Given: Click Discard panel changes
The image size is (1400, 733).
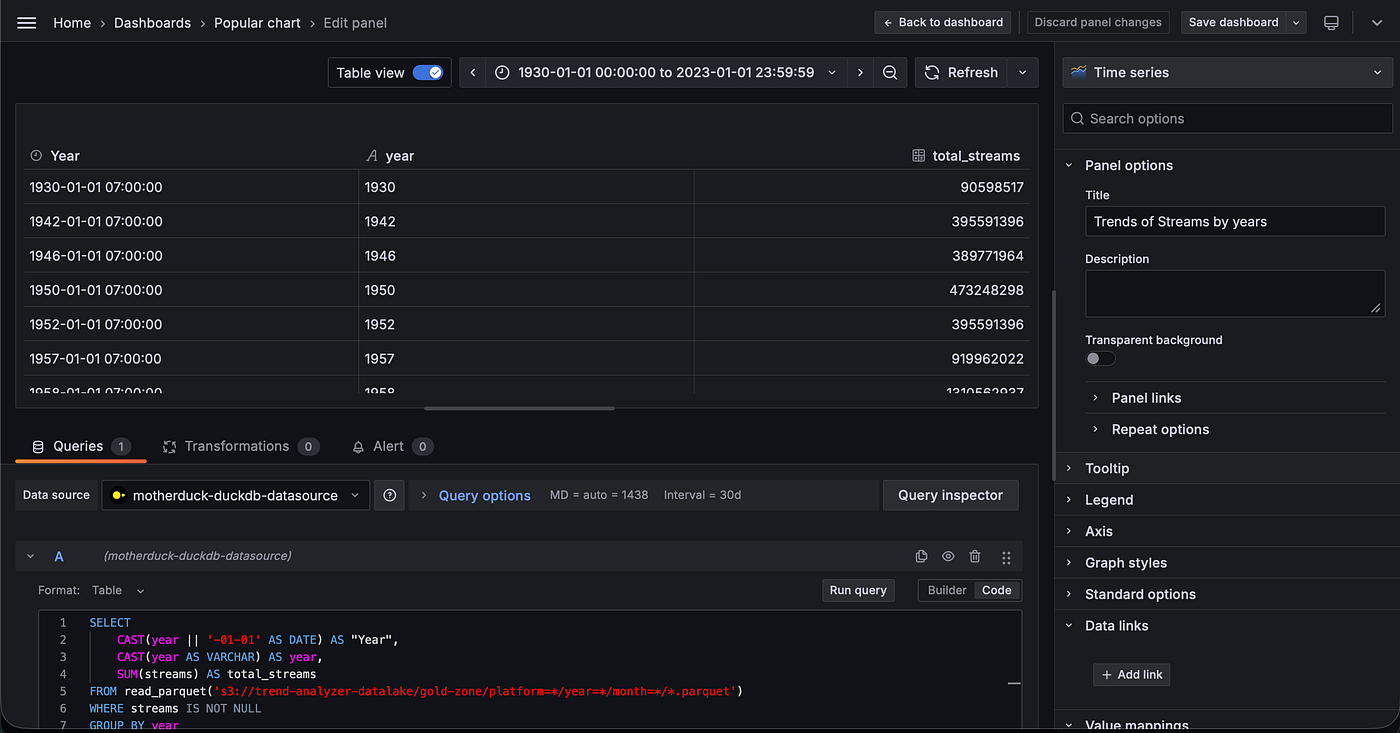Looking at the screenshot, I should click(x=1098, y=22).
